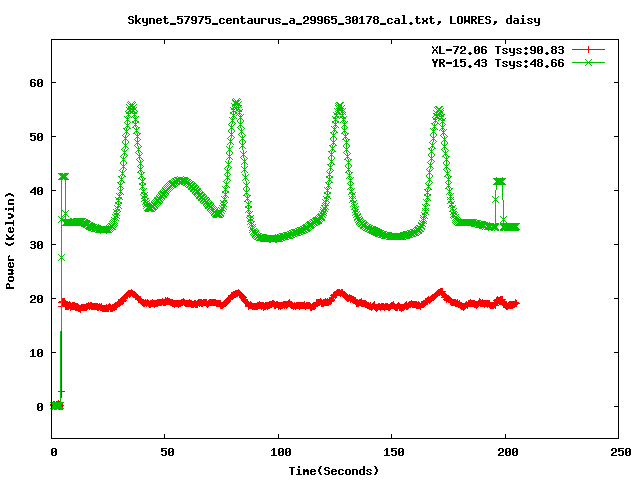Screen dimensions: 640x480
Task: Click the plot title Skynet_57975_centaurus_a text
Action: tap(333, 20)
